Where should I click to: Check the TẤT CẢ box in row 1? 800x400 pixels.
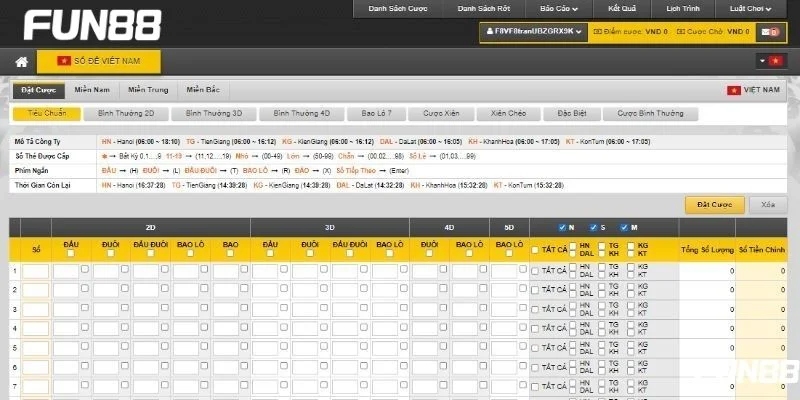(x=535, y=270)
